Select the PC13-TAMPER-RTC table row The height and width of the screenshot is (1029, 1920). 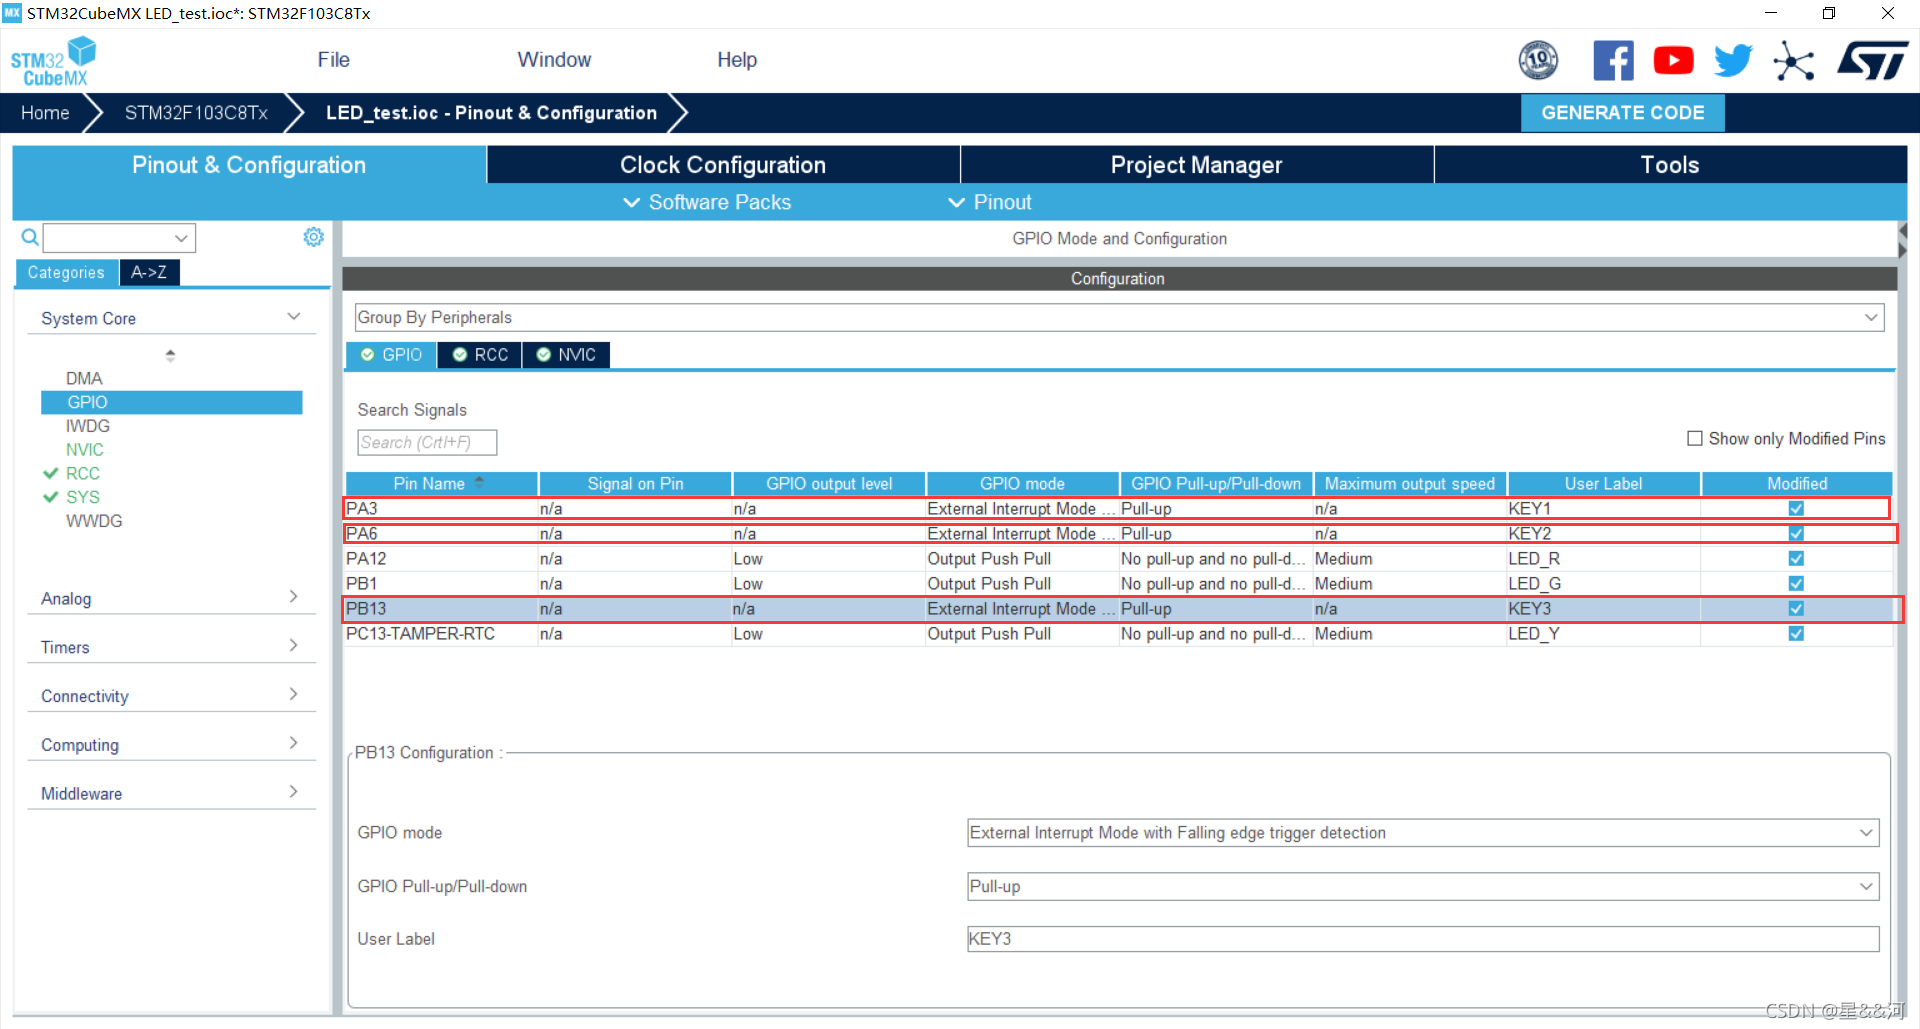click(x=1119, y=633)
